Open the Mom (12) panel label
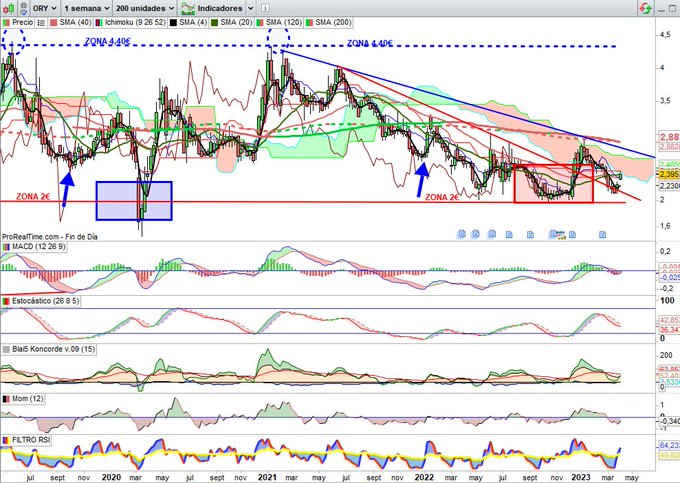Screen dimensions: 680x483 (x=23, y=398)
